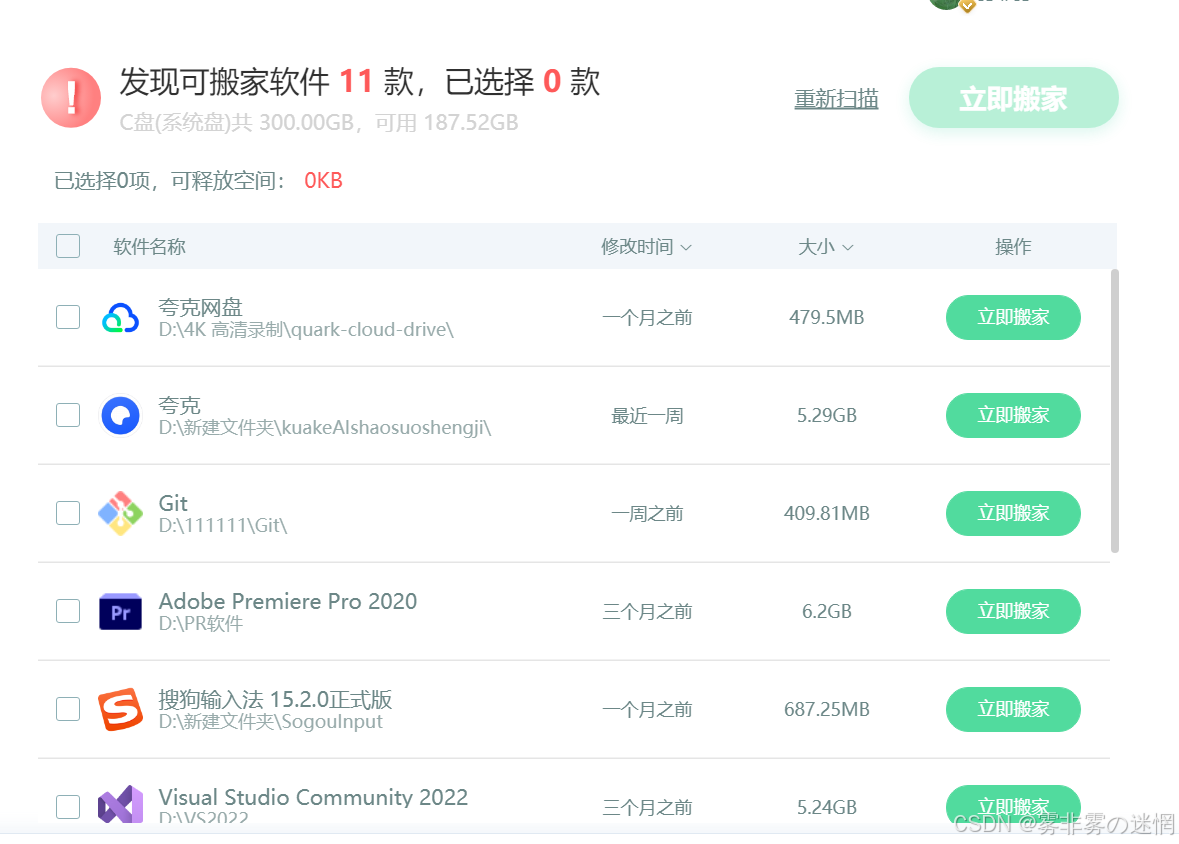This screenshot has height=844, width=1179.
Task: Click the Visual Studio purple icon
Action: (120, 805)
